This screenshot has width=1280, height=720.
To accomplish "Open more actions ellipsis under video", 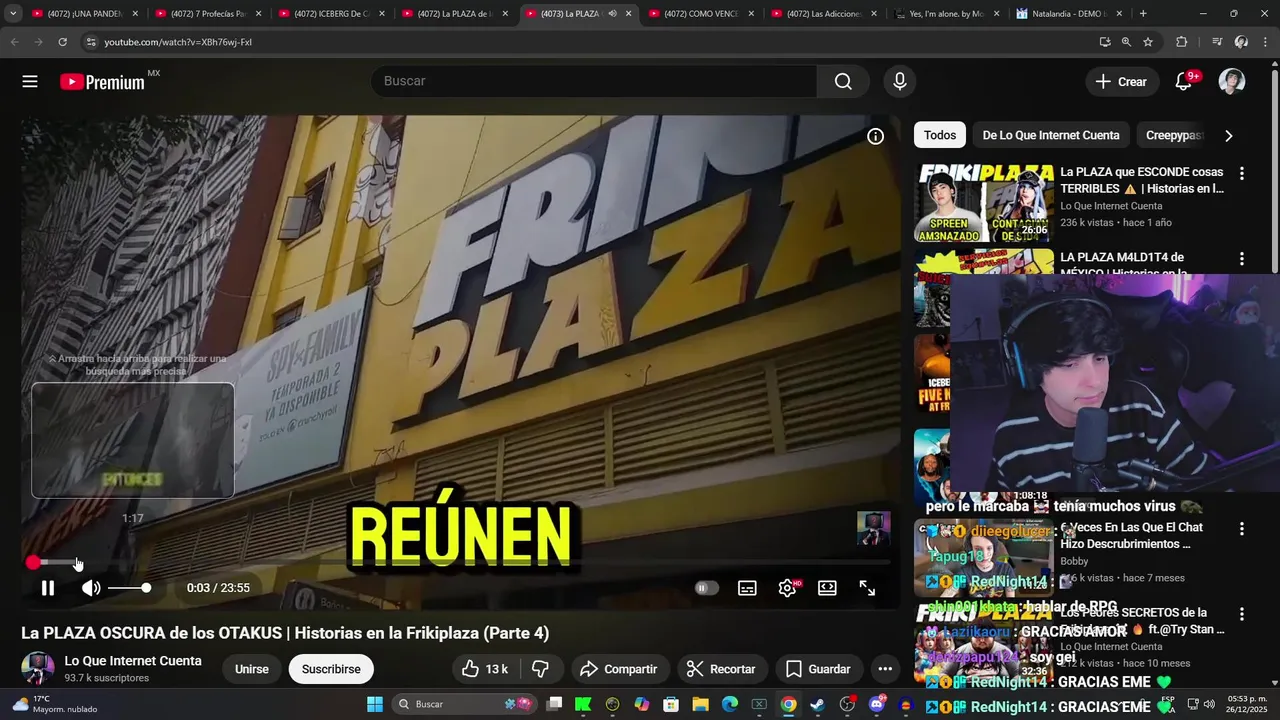I will point(885,669).
